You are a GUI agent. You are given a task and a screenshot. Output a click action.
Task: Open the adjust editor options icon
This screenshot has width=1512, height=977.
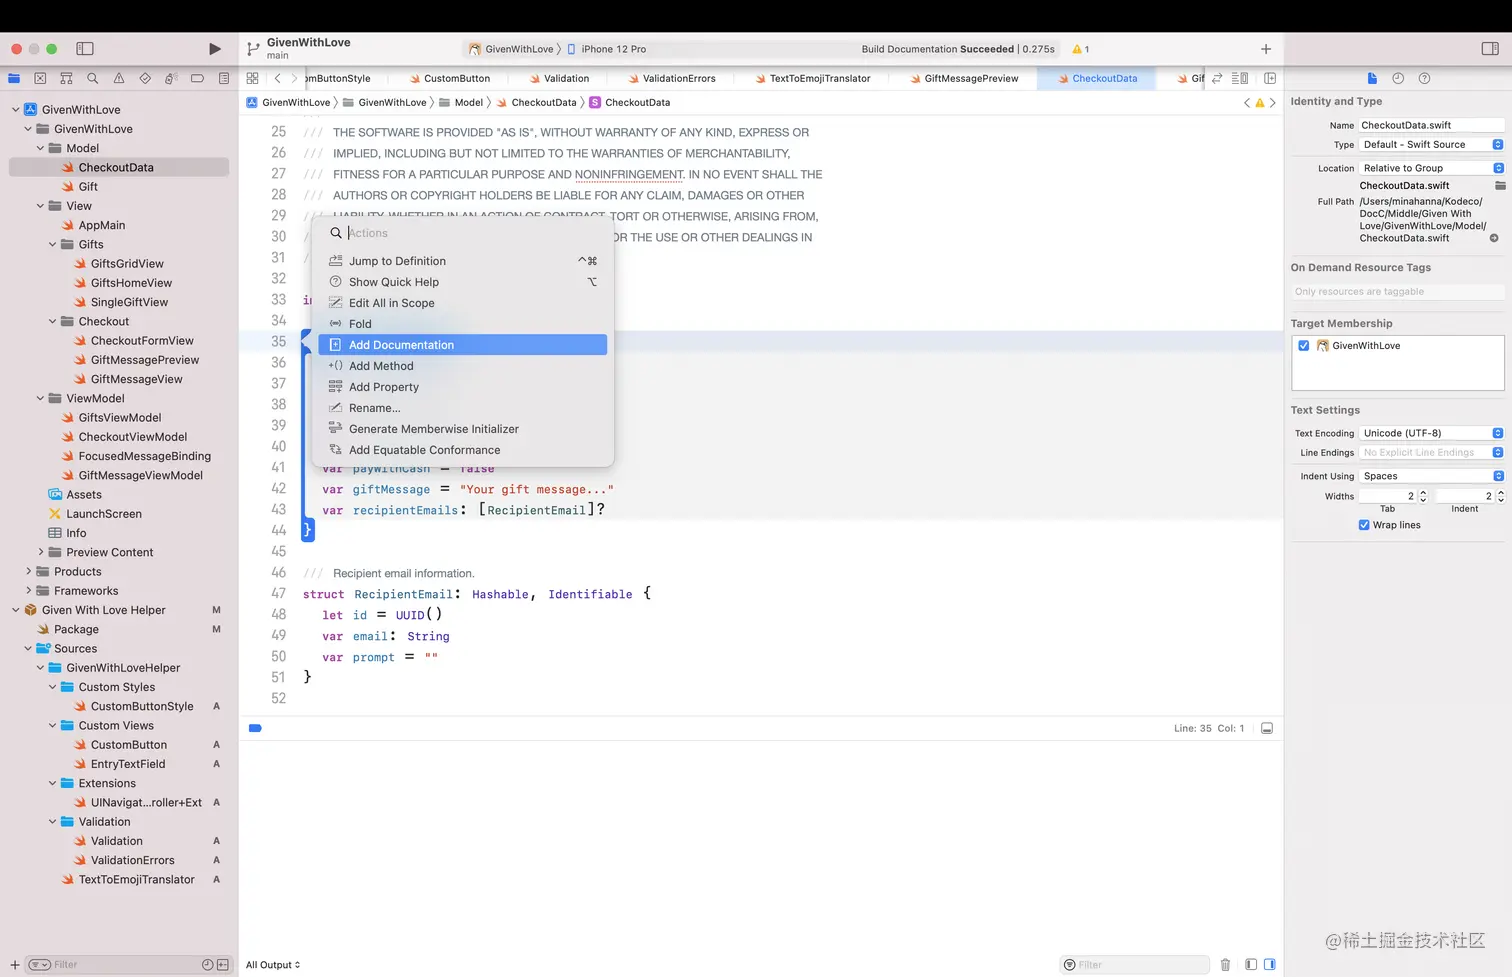[1240, 78]
